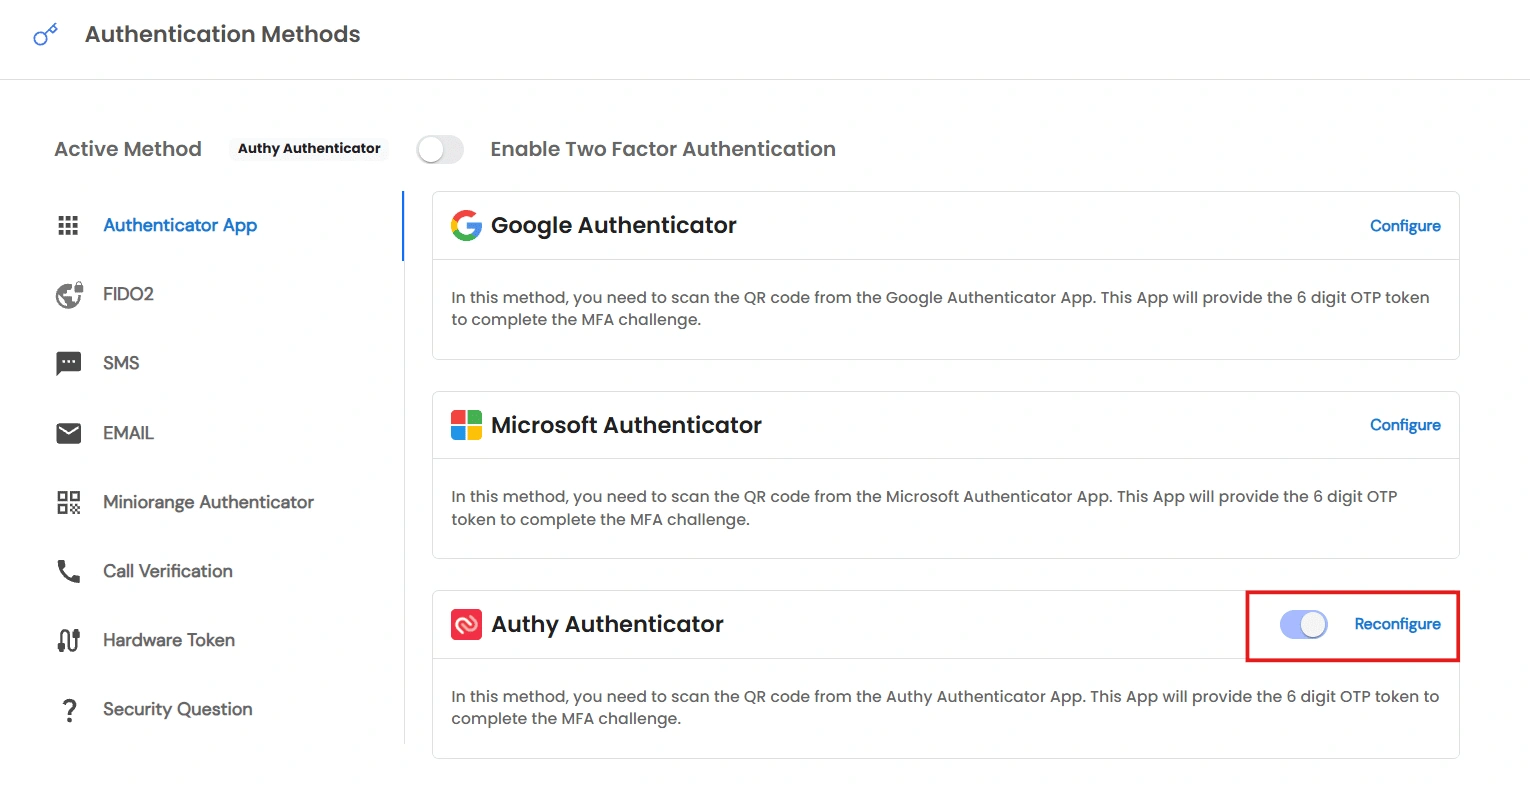Toggle off Authy Authenticator switch
The image size is (1530, 790).
coord(1303,624)
